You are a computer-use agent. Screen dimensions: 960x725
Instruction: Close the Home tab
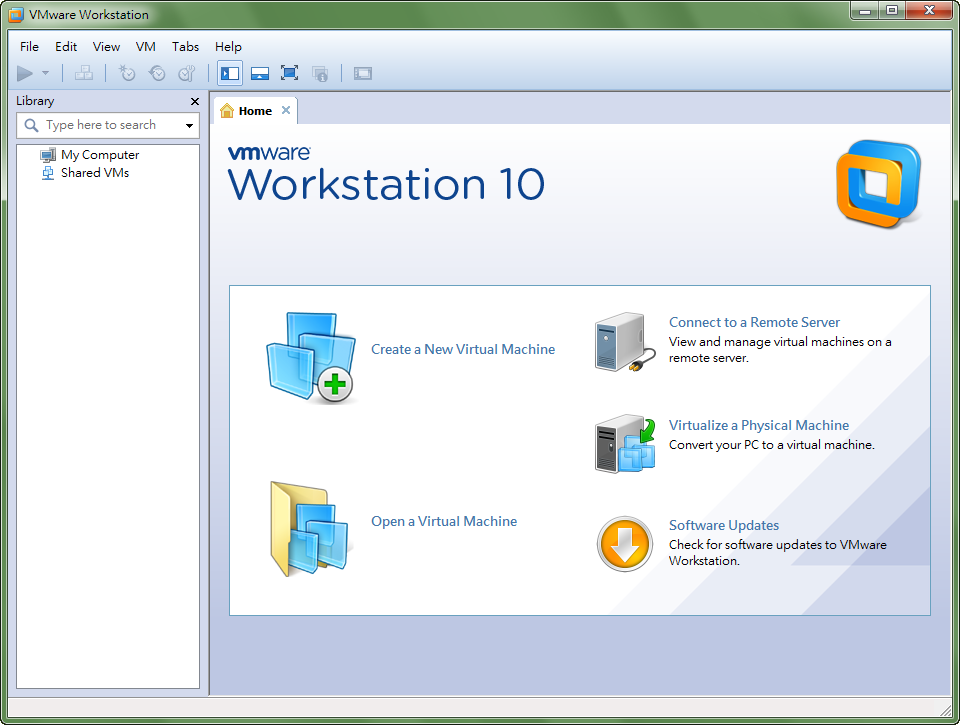click(x=286, y=110)
